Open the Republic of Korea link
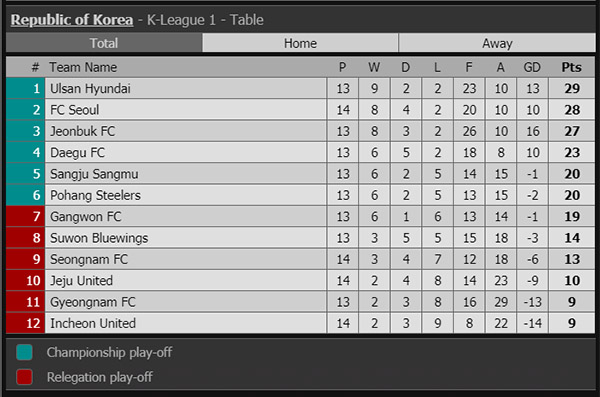600x397 pixels. [x=72, y=20]
